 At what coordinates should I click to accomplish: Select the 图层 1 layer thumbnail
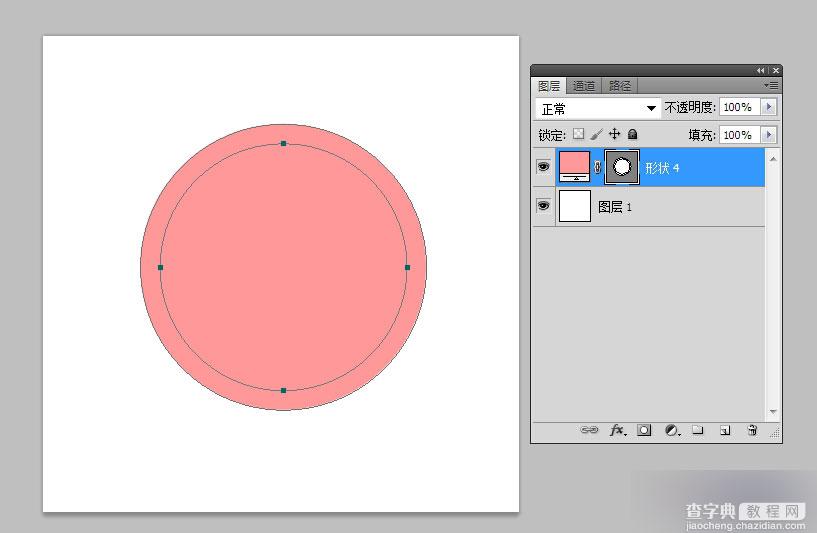click(x=575, y=206)
